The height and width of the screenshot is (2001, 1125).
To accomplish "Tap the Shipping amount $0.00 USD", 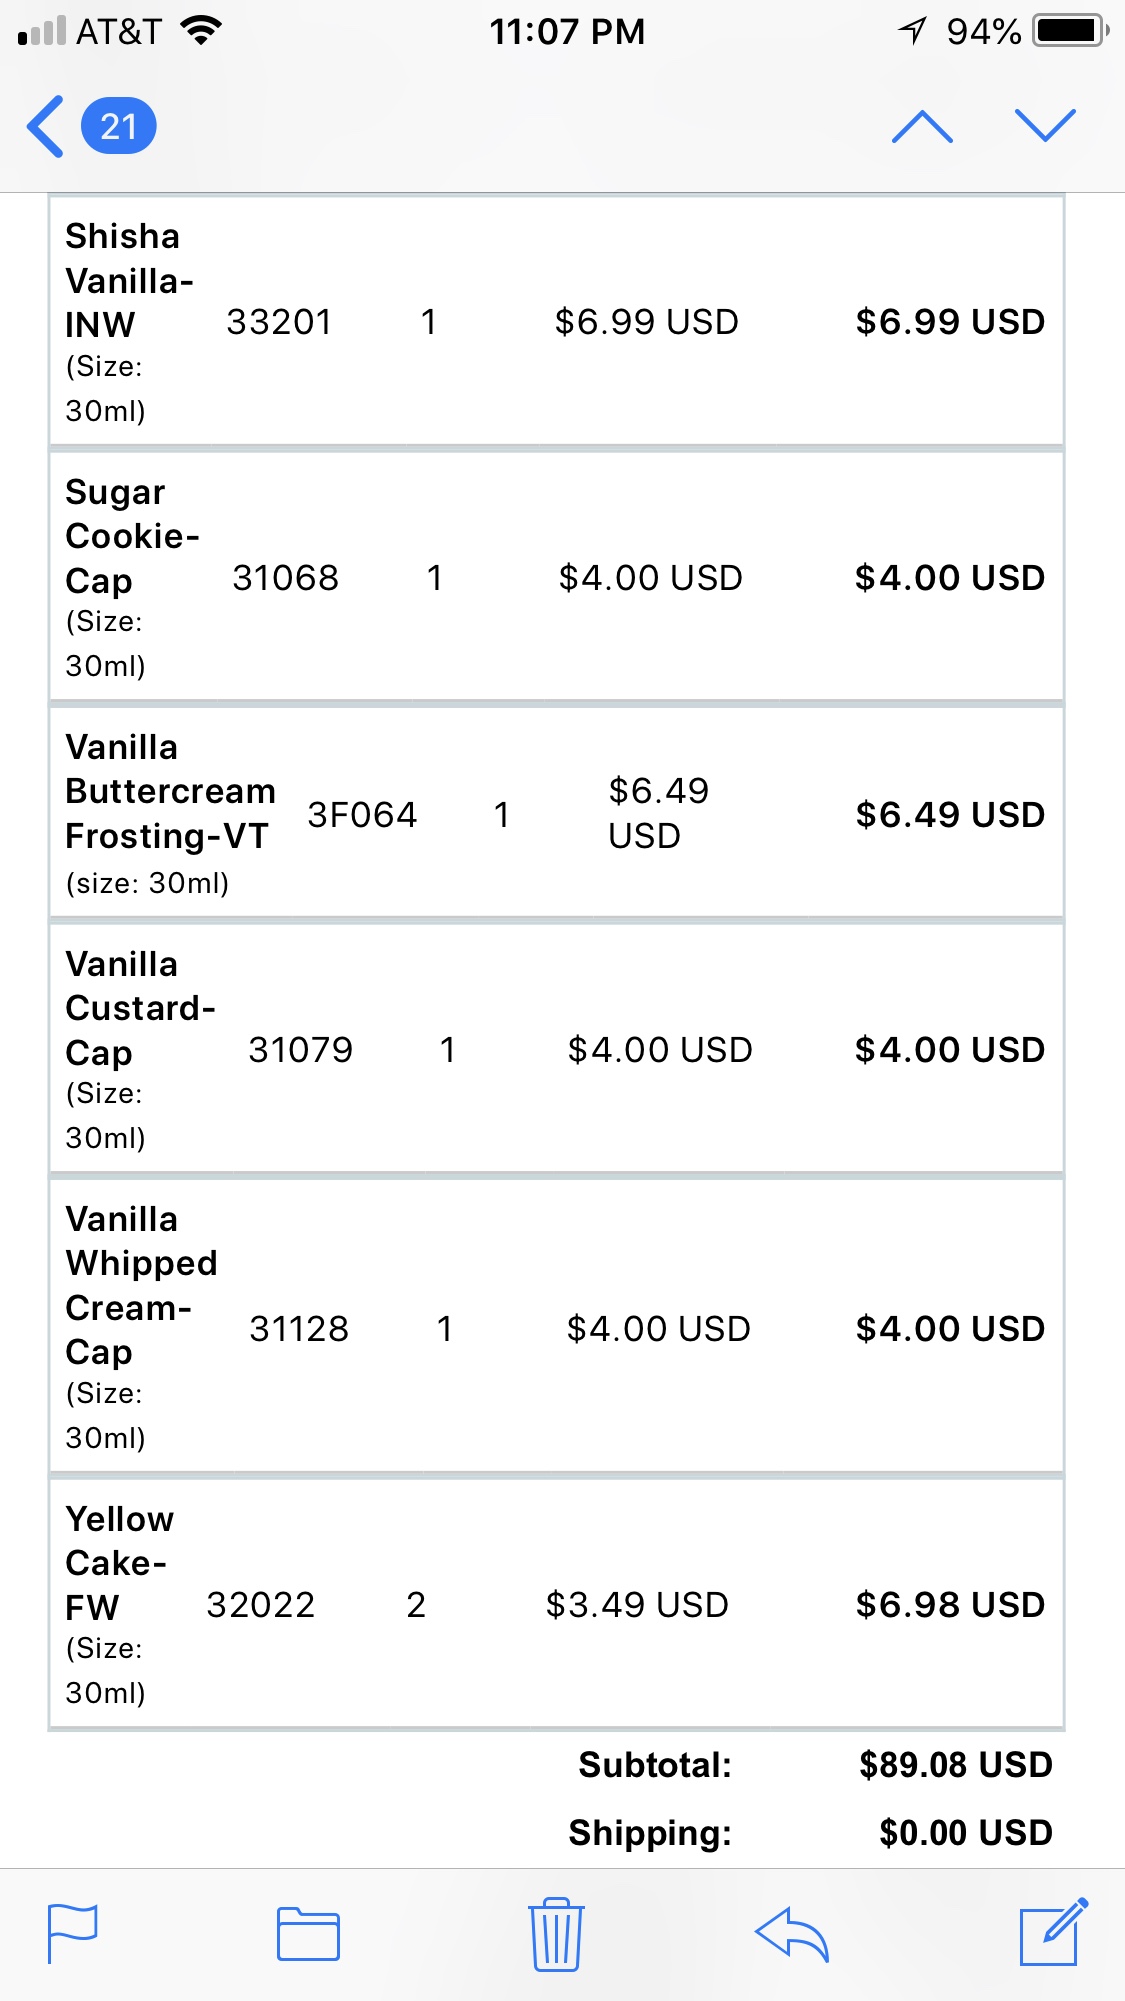I will (965, 1833).
